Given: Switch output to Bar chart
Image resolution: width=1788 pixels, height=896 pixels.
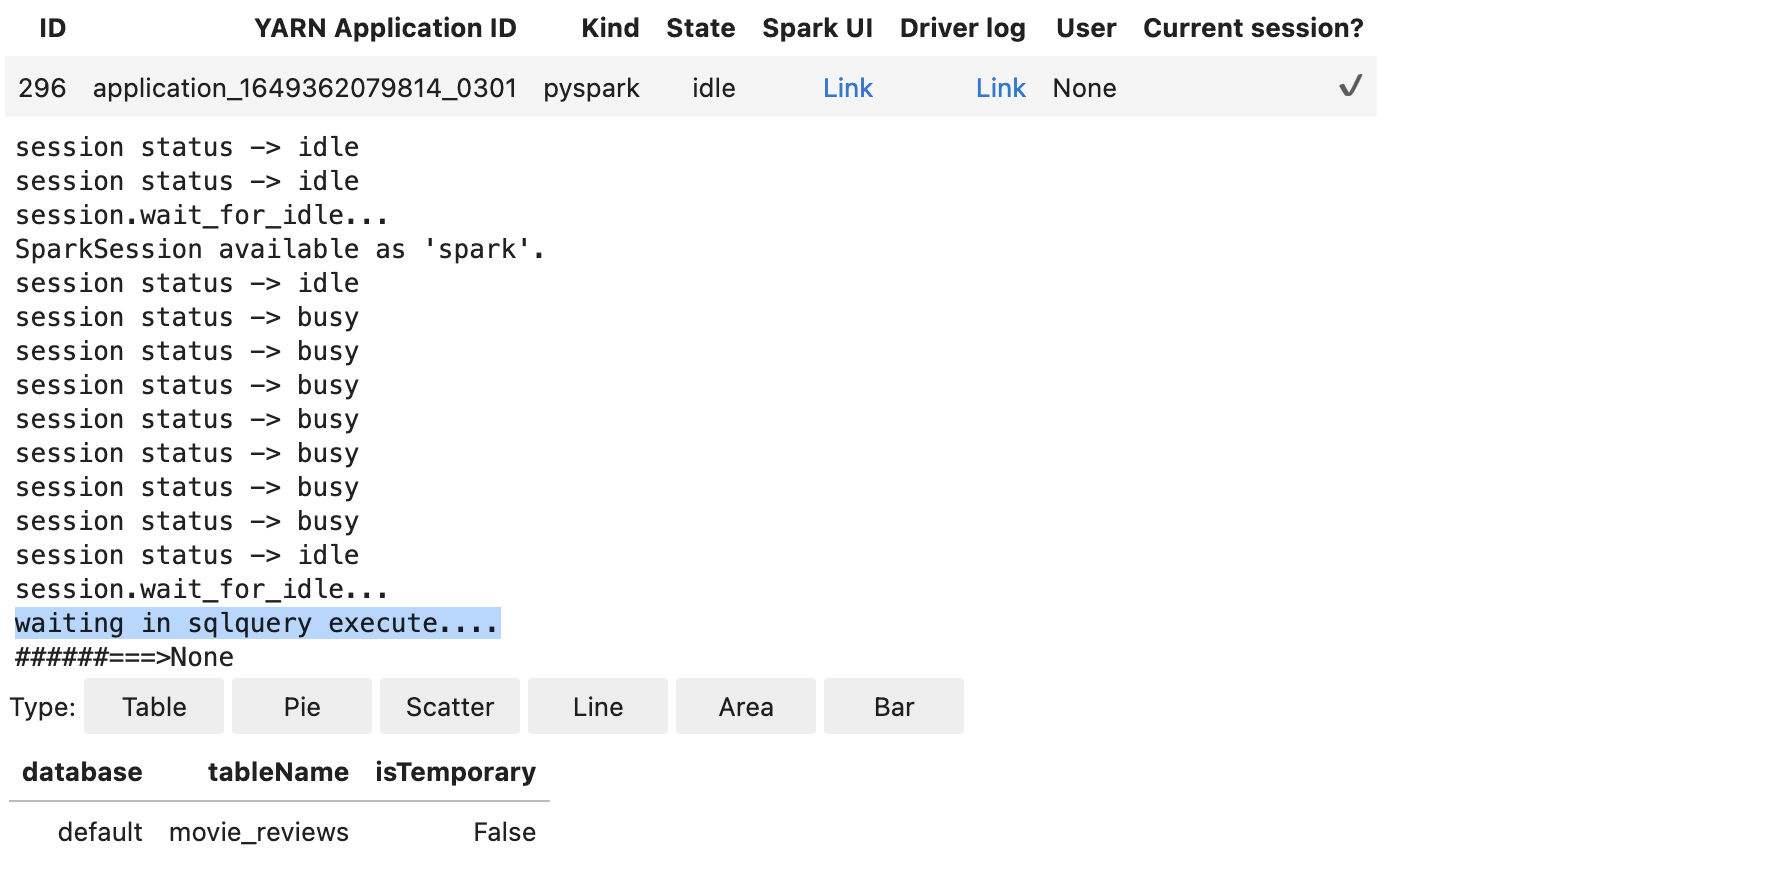Looking at the screenshot, I should (x=893, y=706).
